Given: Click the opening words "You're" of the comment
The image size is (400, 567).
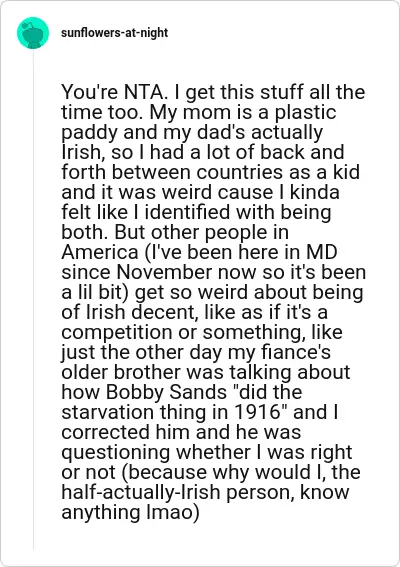Looking at the screenshot, I should pyautogui.click(x=90, y=92).
